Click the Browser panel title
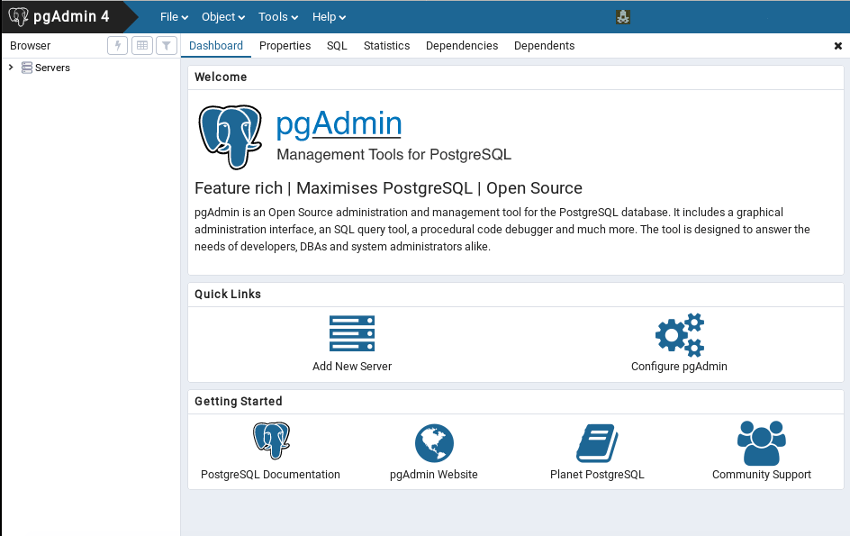This screenshot has height=536, width=850. click(x=30, y=46)
